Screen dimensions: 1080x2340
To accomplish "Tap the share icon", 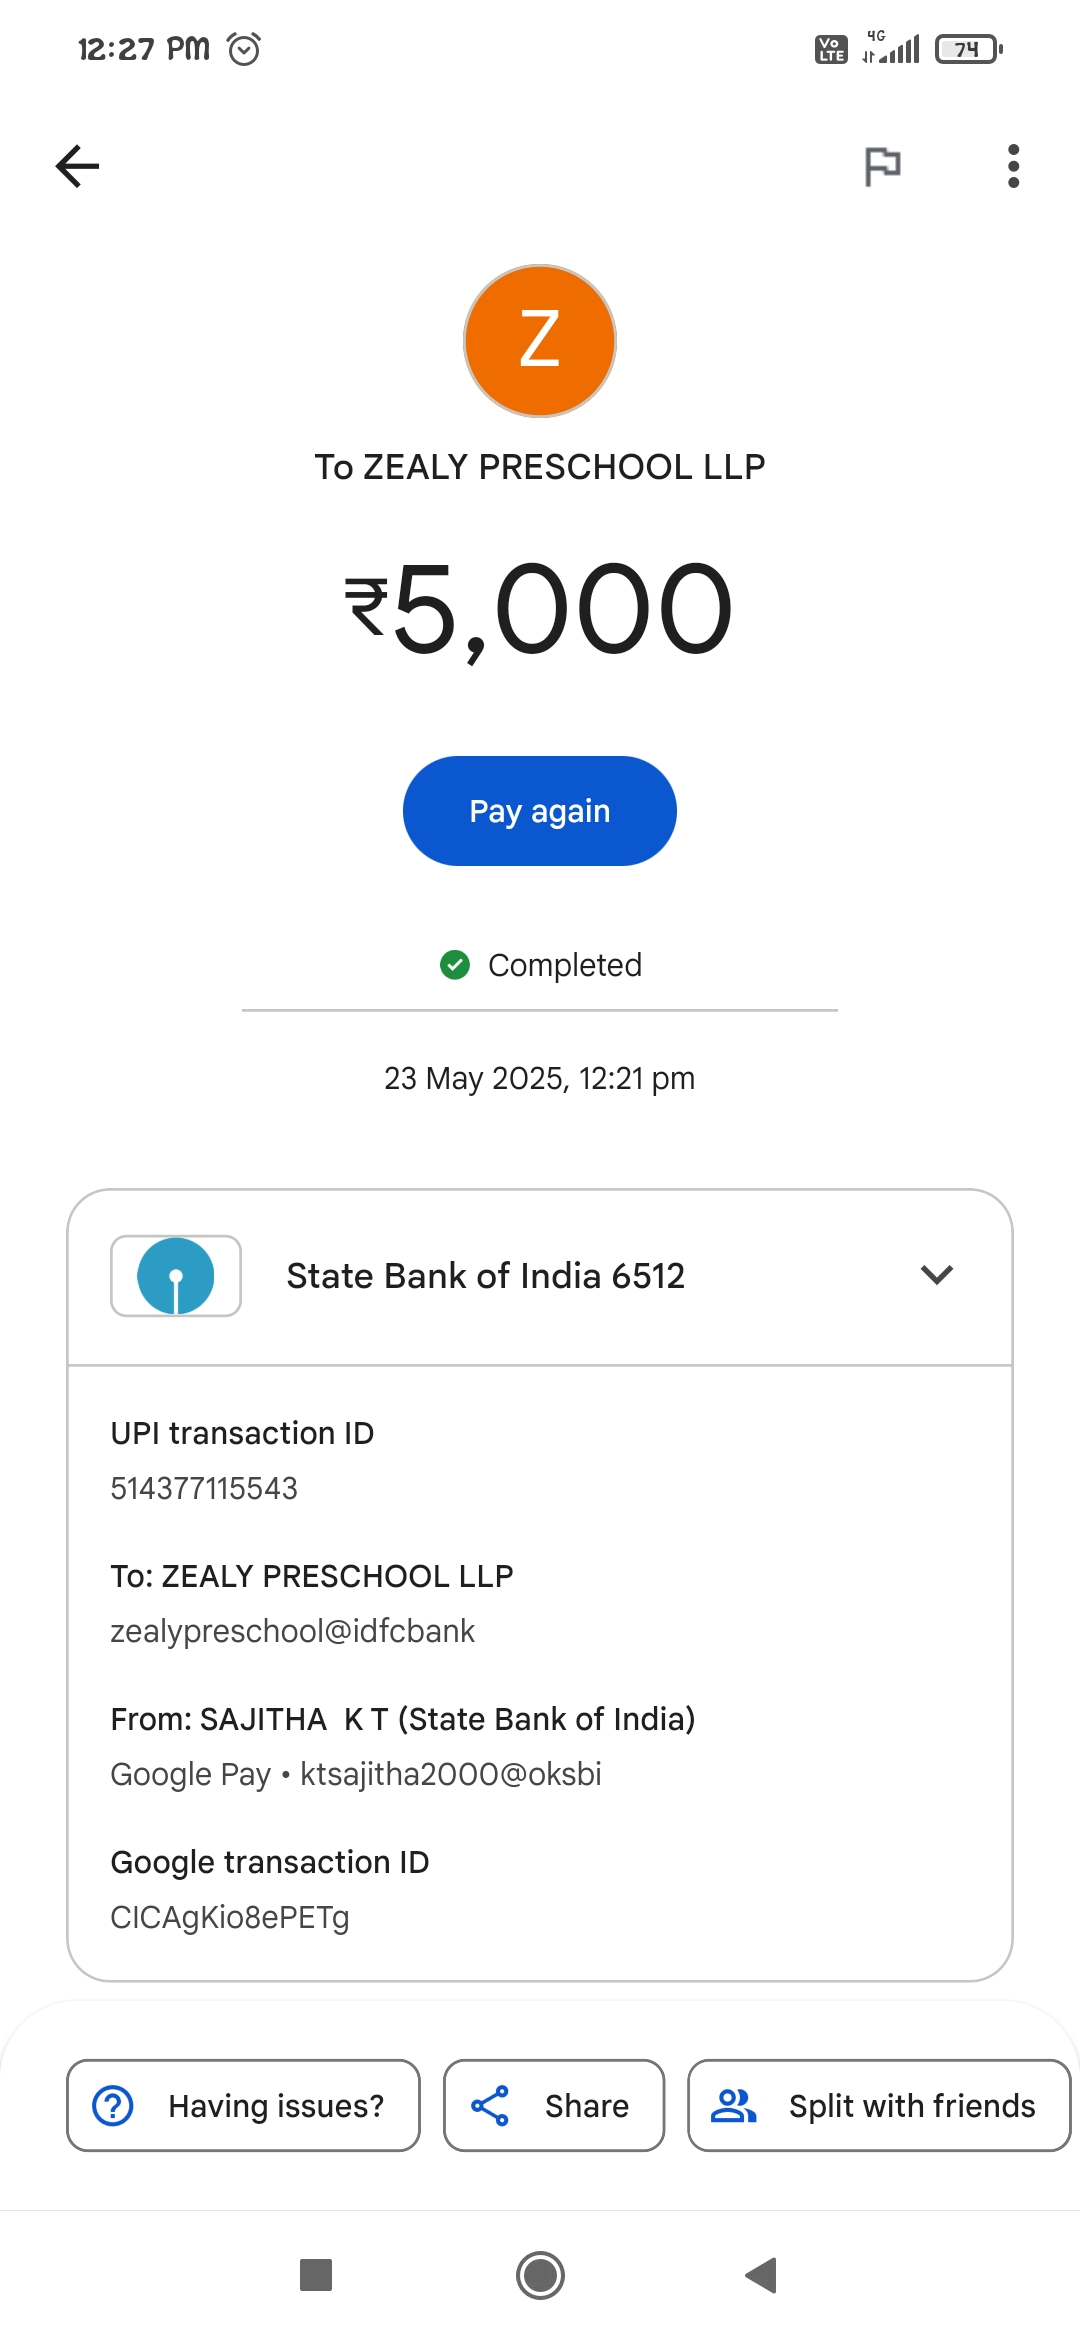I will coord(490,2105).
